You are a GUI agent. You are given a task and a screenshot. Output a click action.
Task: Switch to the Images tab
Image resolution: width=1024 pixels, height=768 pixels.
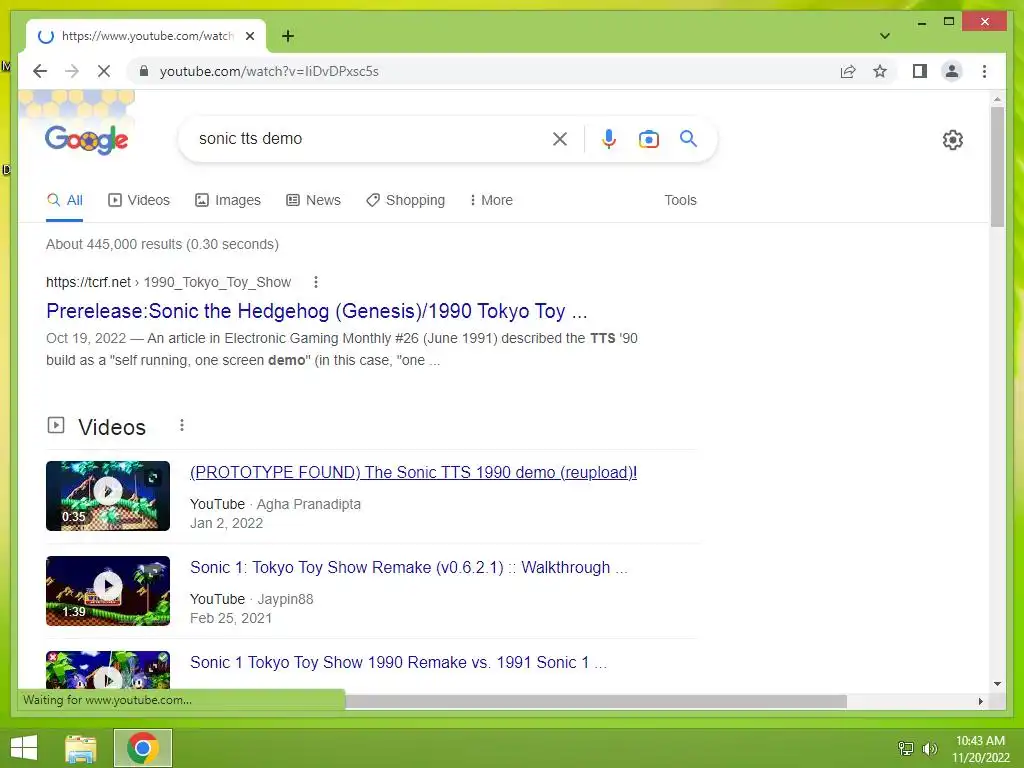(228, 200)
